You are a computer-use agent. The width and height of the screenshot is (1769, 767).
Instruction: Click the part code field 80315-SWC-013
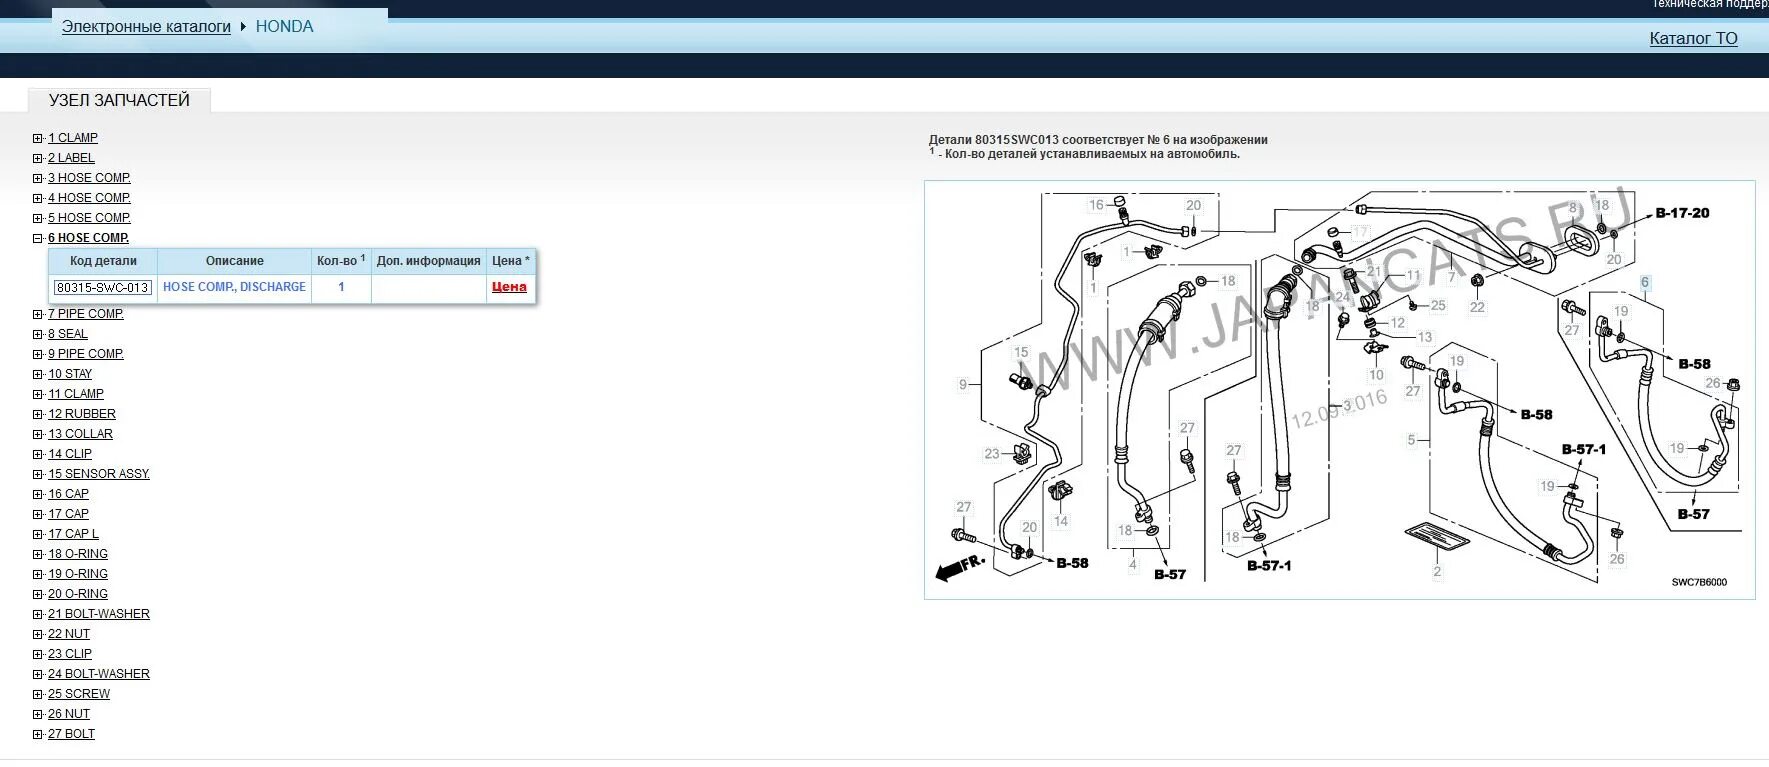[x=103, y=288]
